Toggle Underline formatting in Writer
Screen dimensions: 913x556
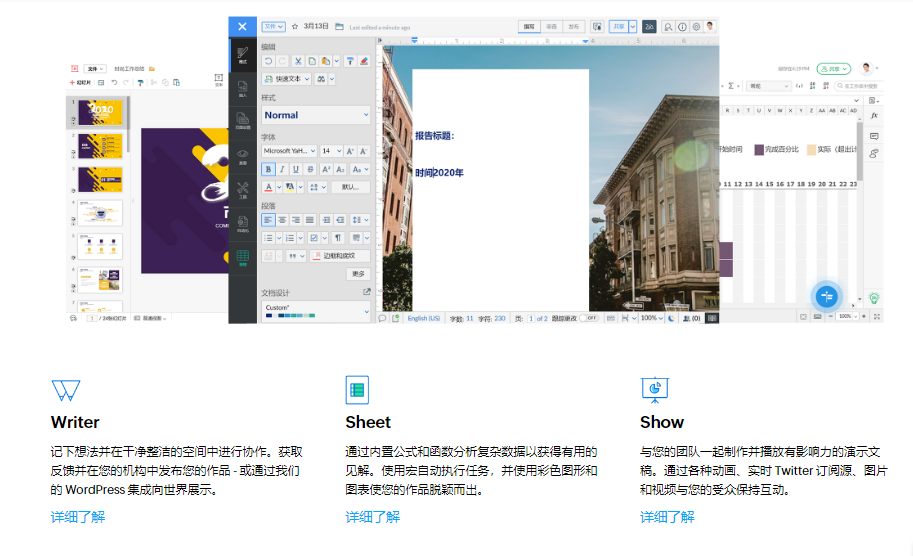click(296, 169)
